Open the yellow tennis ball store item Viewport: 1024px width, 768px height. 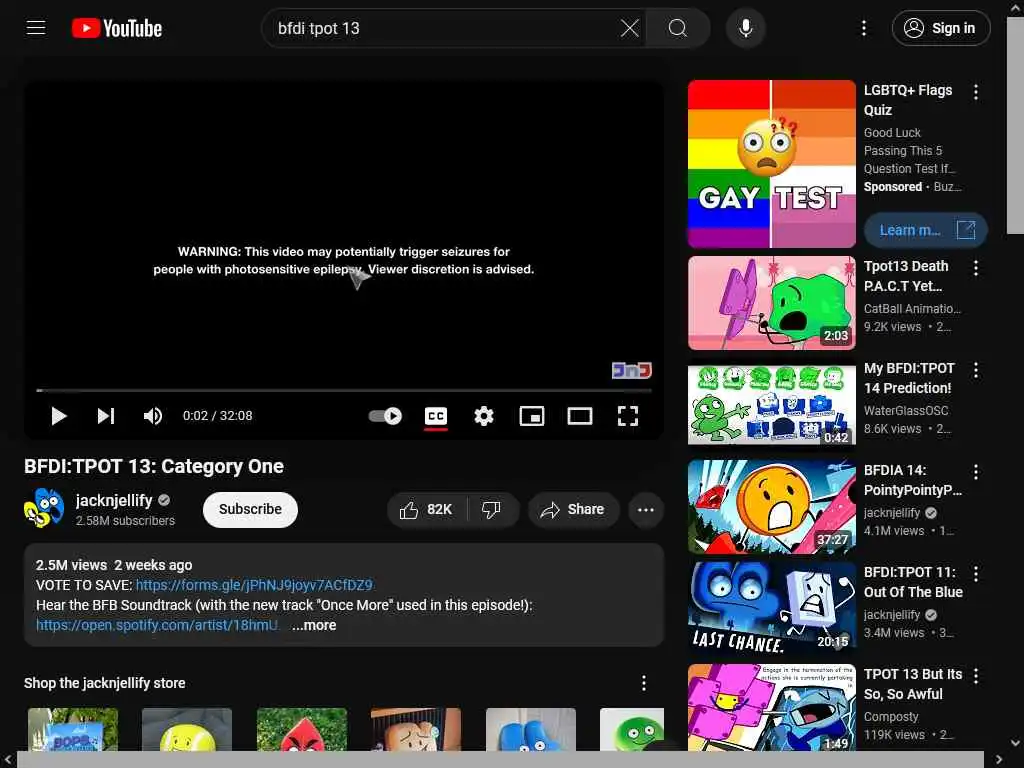coord(187,729)
